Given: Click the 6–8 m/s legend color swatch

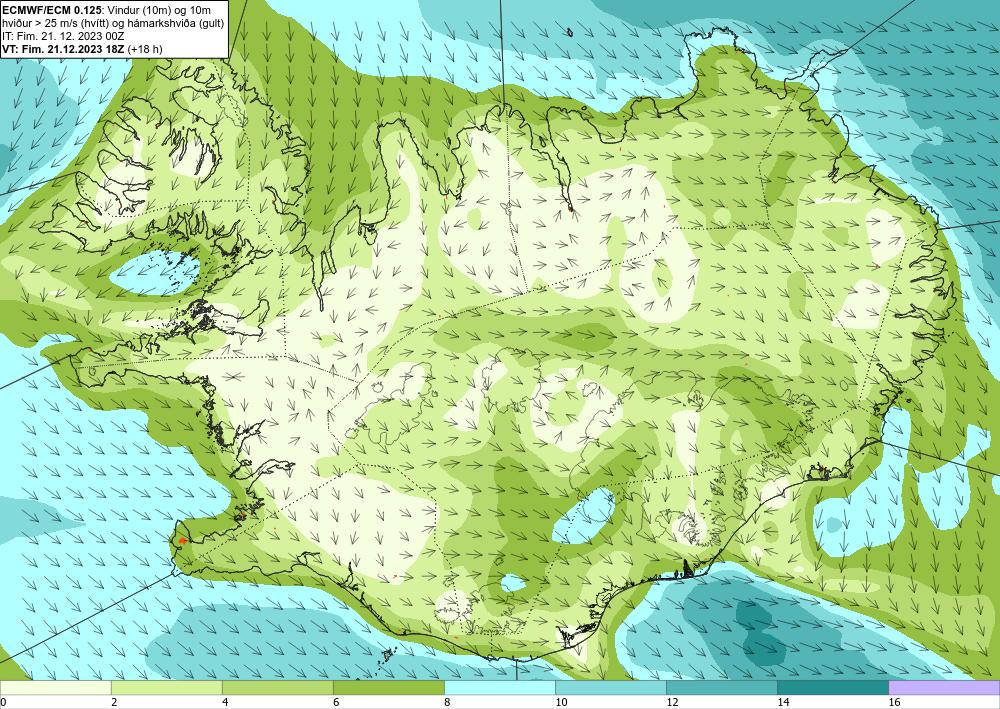Looking at the screenshot, I should (x=388, y=687).
